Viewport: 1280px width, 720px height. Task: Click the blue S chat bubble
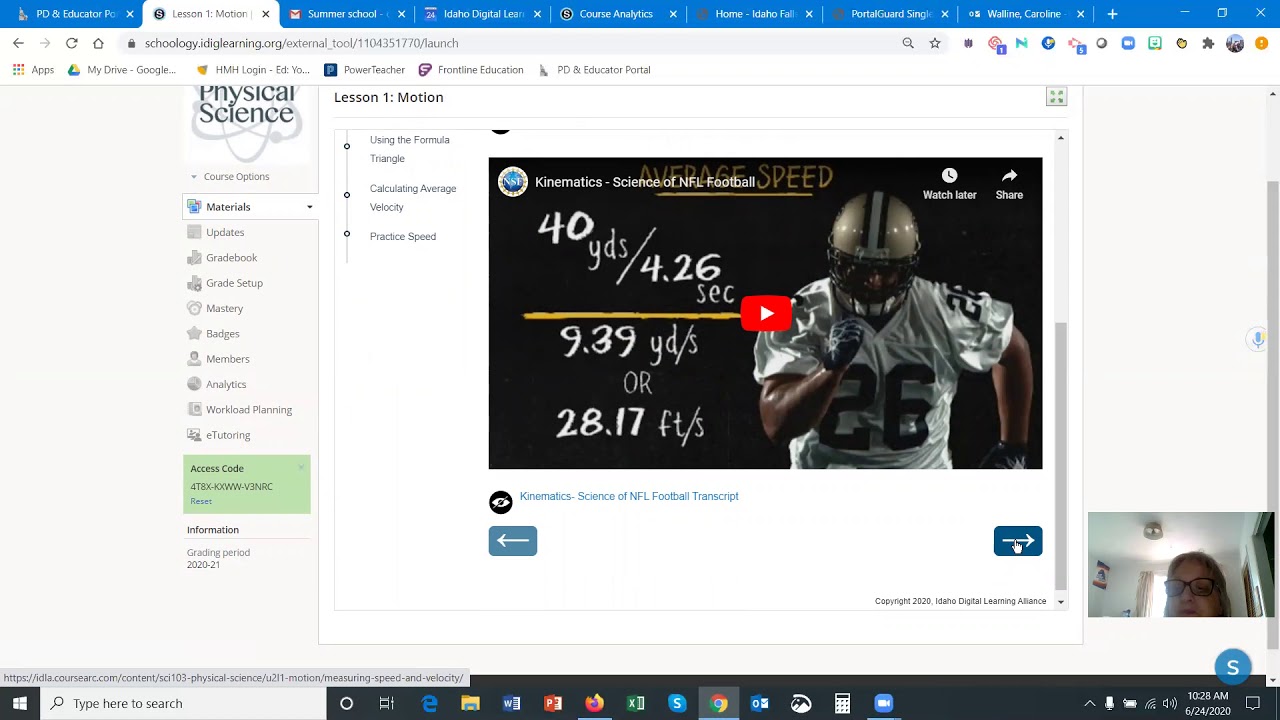click(x=1232, y=667)
